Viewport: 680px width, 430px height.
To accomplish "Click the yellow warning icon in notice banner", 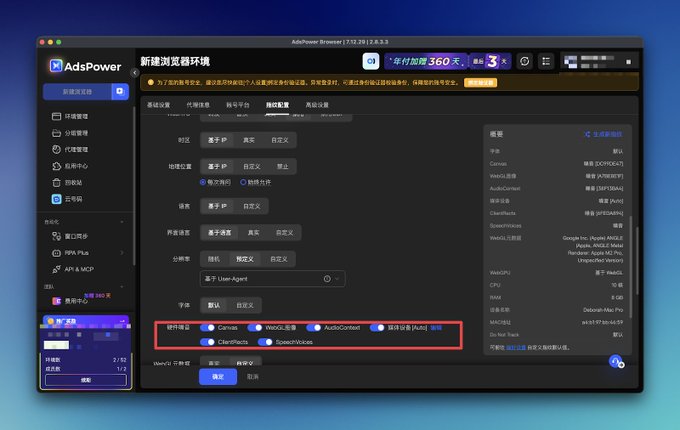I will tap(150, 82).
